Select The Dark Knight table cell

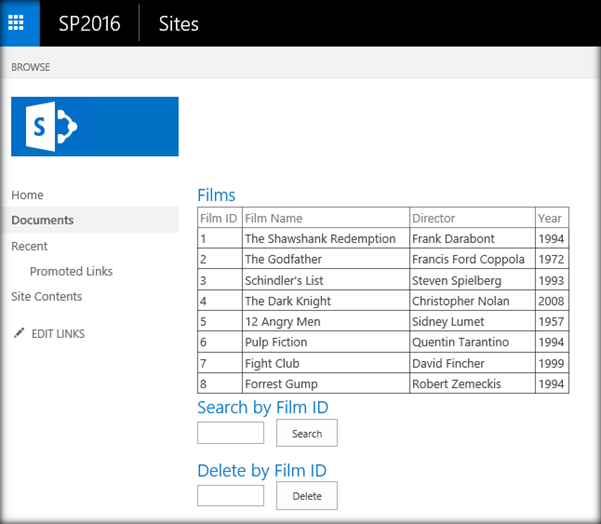[x=288, y=301]
